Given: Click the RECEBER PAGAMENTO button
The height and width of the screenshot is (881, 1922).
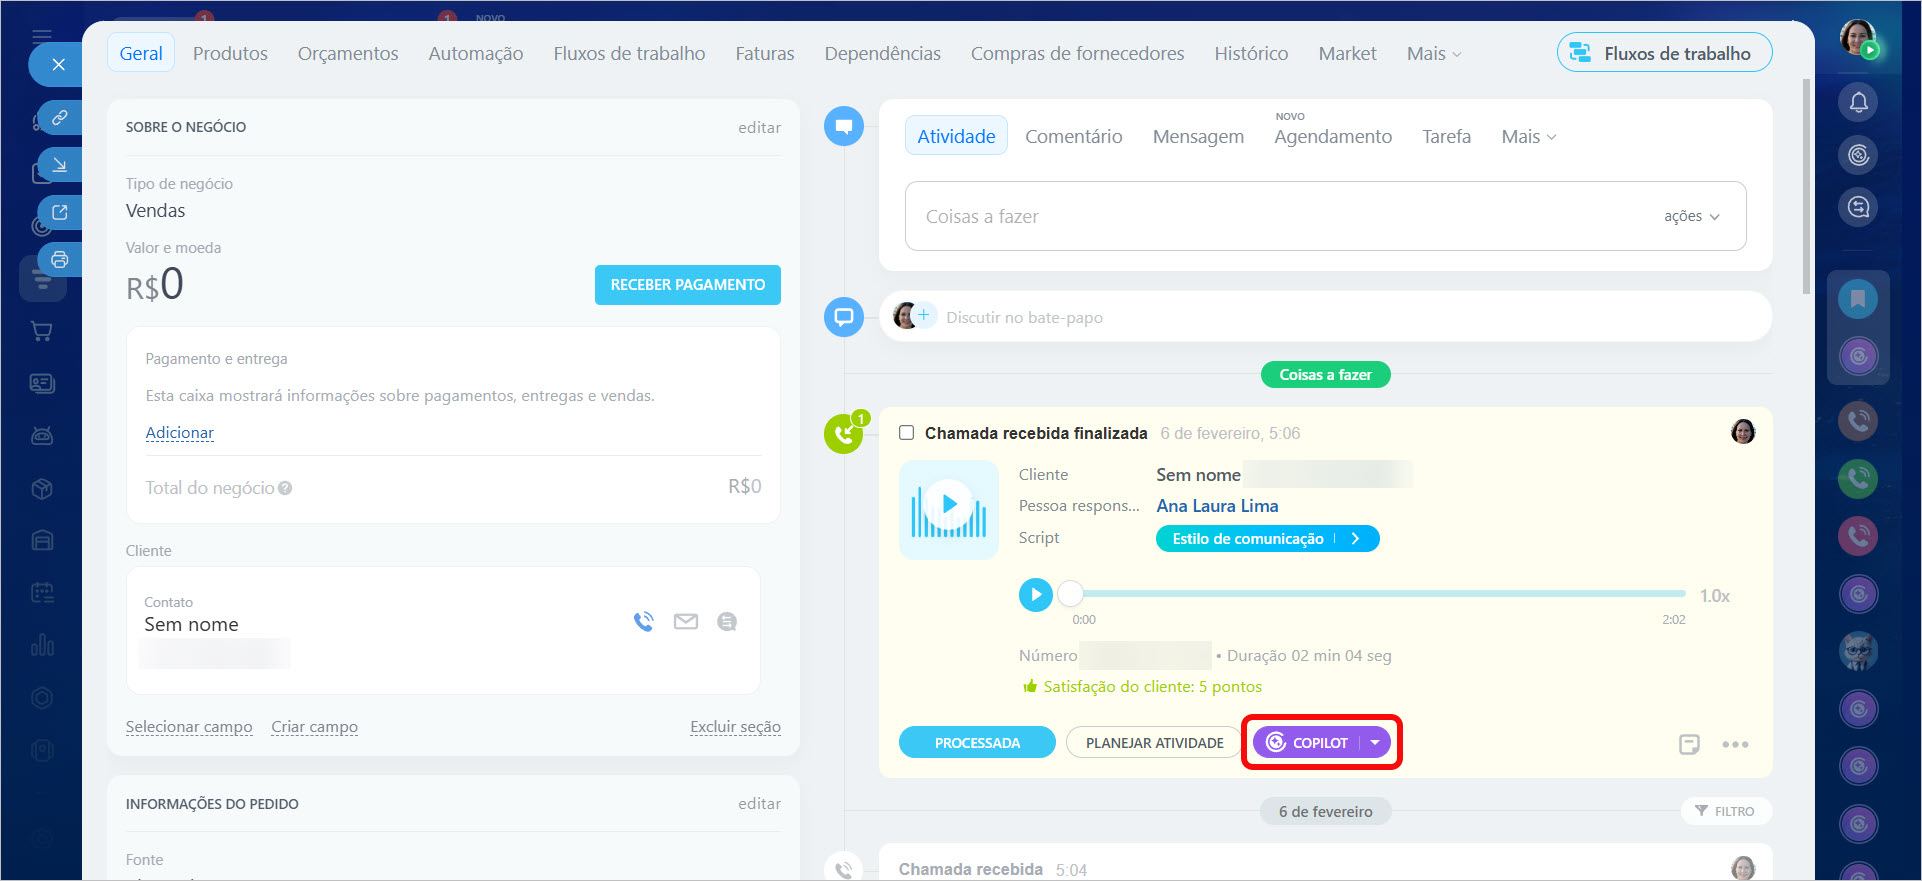Looking at the screenshot, I should pyautogui.click(x=687, y=285).
